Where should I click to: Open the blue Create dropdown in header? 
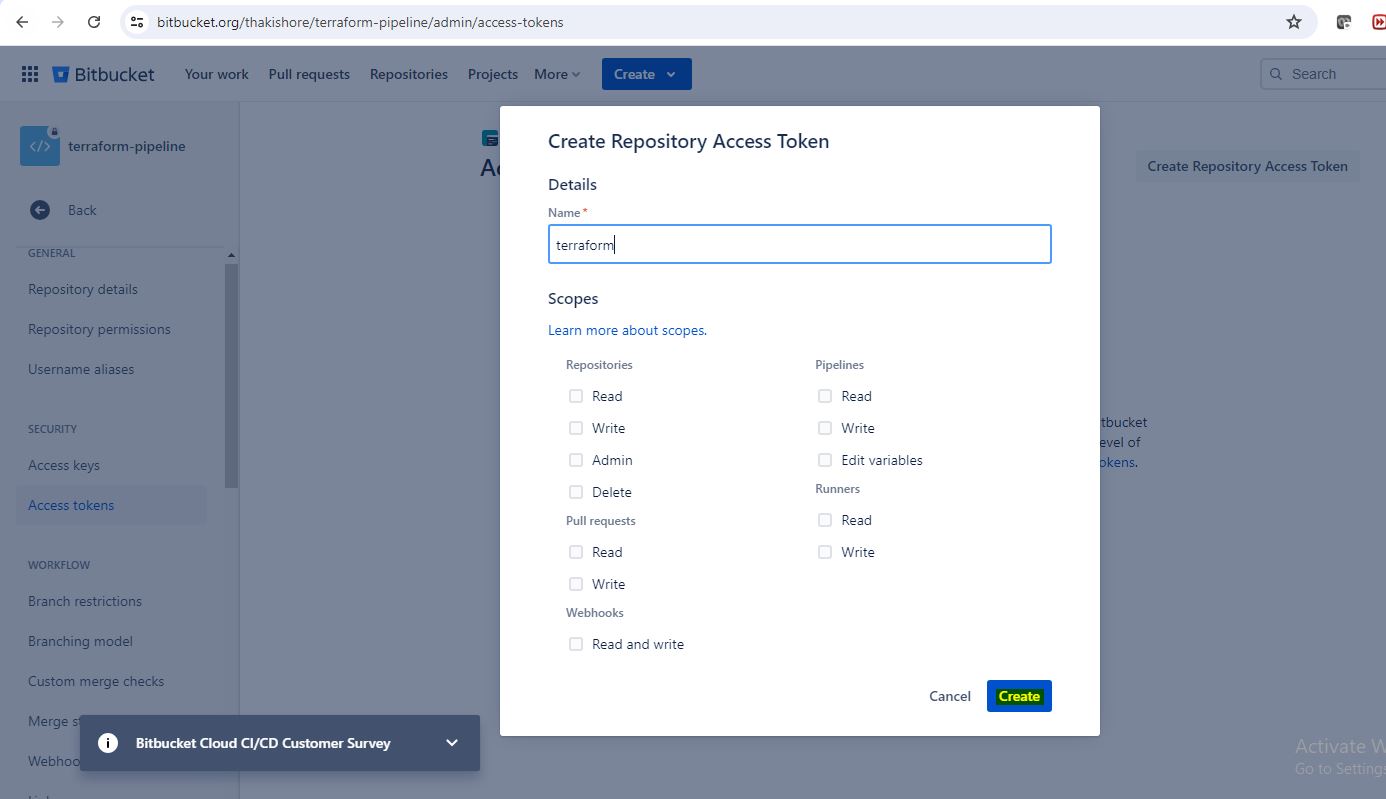click(x=646, y=74)
